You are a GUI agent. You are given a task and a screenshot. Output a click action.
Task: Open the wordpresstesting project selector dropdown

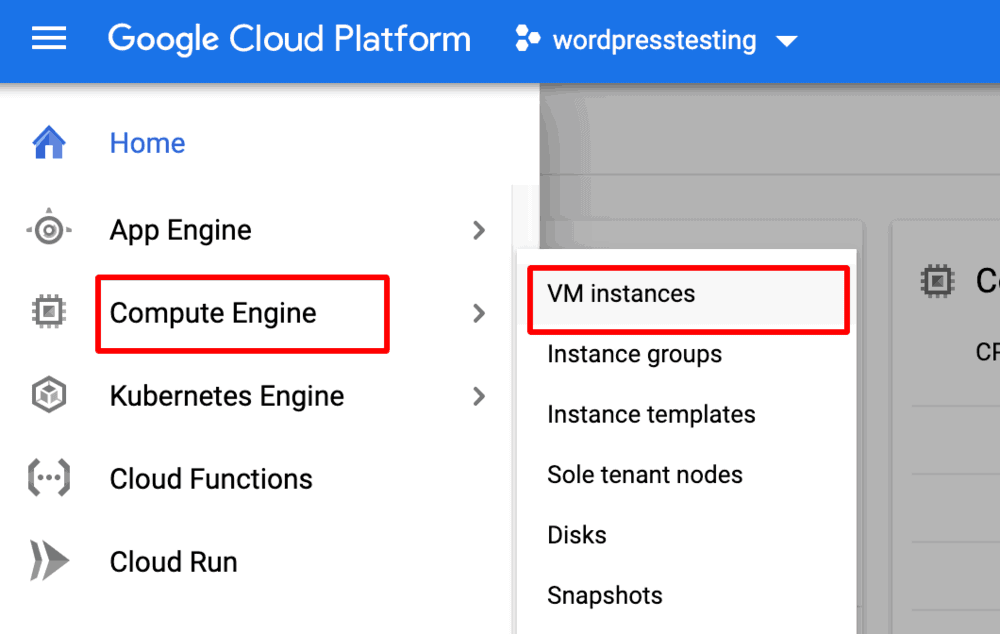[x=786, y=41]
